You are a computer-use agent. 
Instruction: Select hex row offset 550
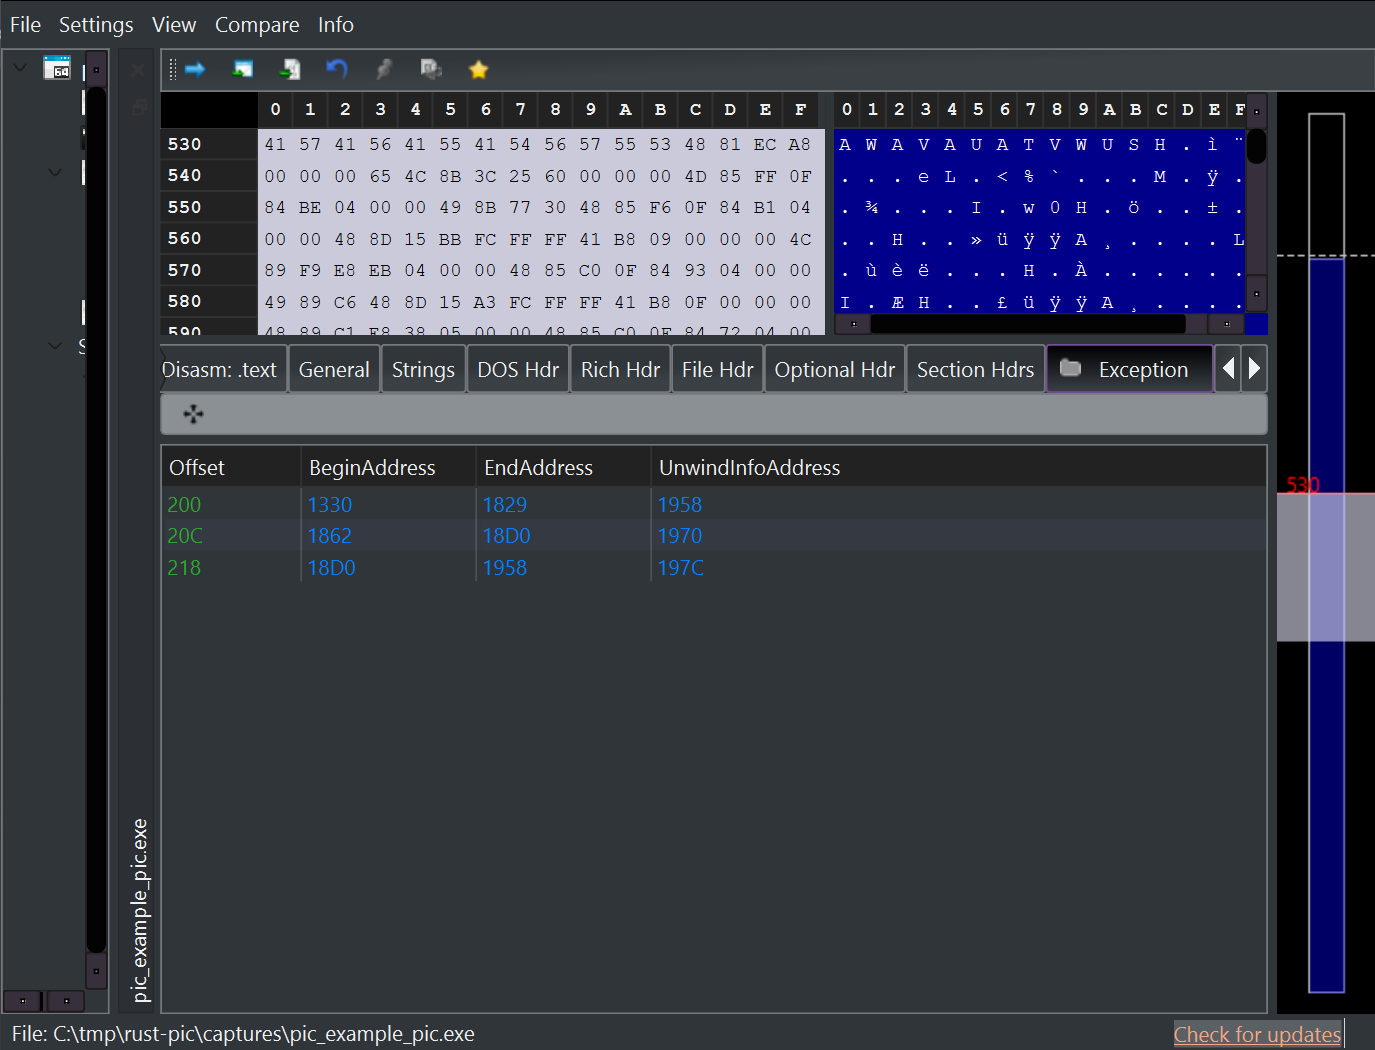(x=185, y=207)
